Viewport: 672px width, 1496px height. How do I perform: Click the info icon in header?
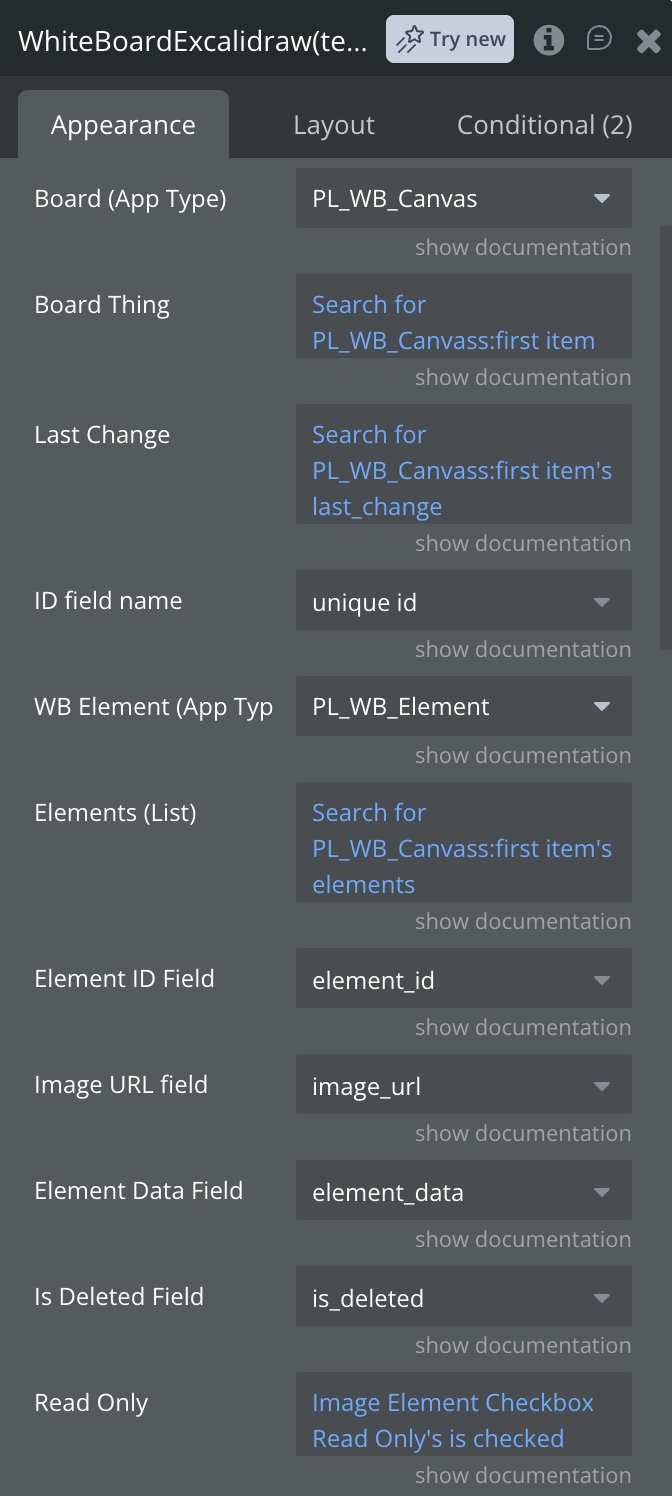[548, 40]
